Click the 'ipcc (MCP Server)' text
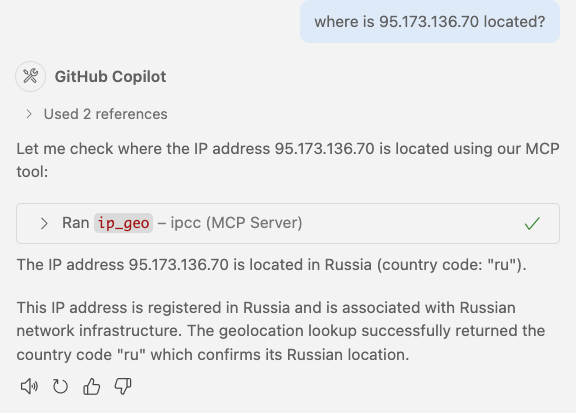576x413 pixels. tap(236, 223)
